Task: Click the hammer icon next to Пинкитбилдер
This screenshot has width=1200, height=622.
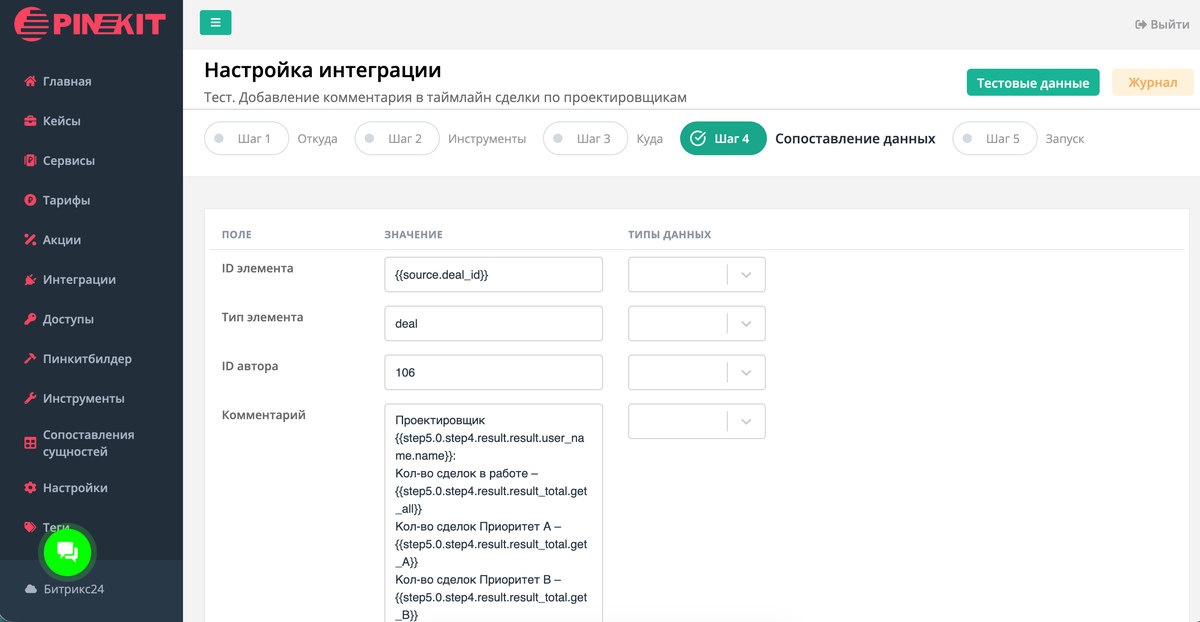Action: pos(30,359)
